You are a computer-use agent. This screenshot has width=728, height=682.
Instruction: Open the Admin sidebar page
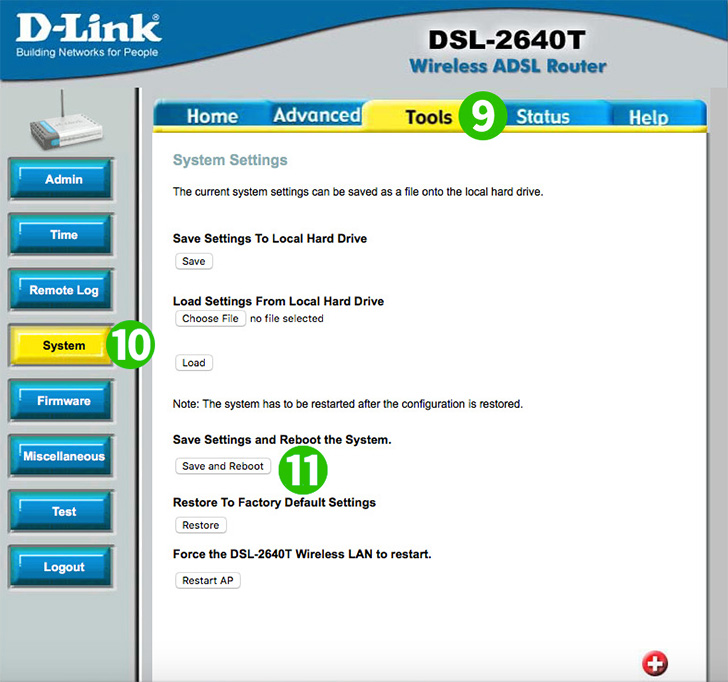pyautogui.click(x=61, y=179)
